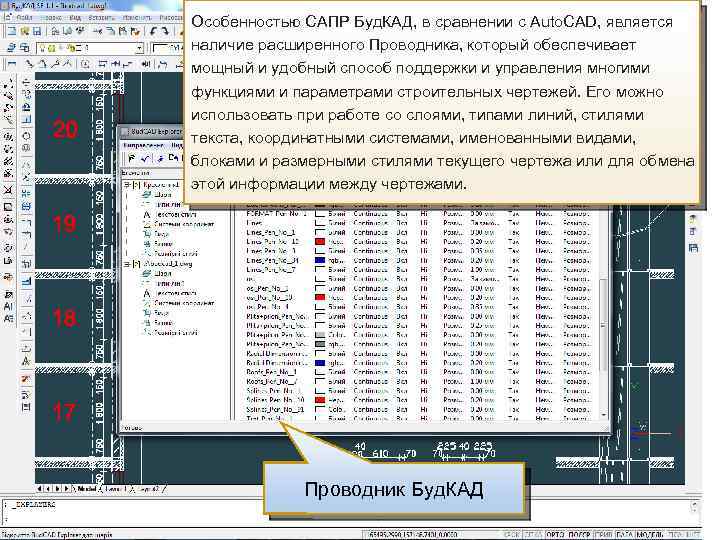Click the Paste clipboard icon

123,31
